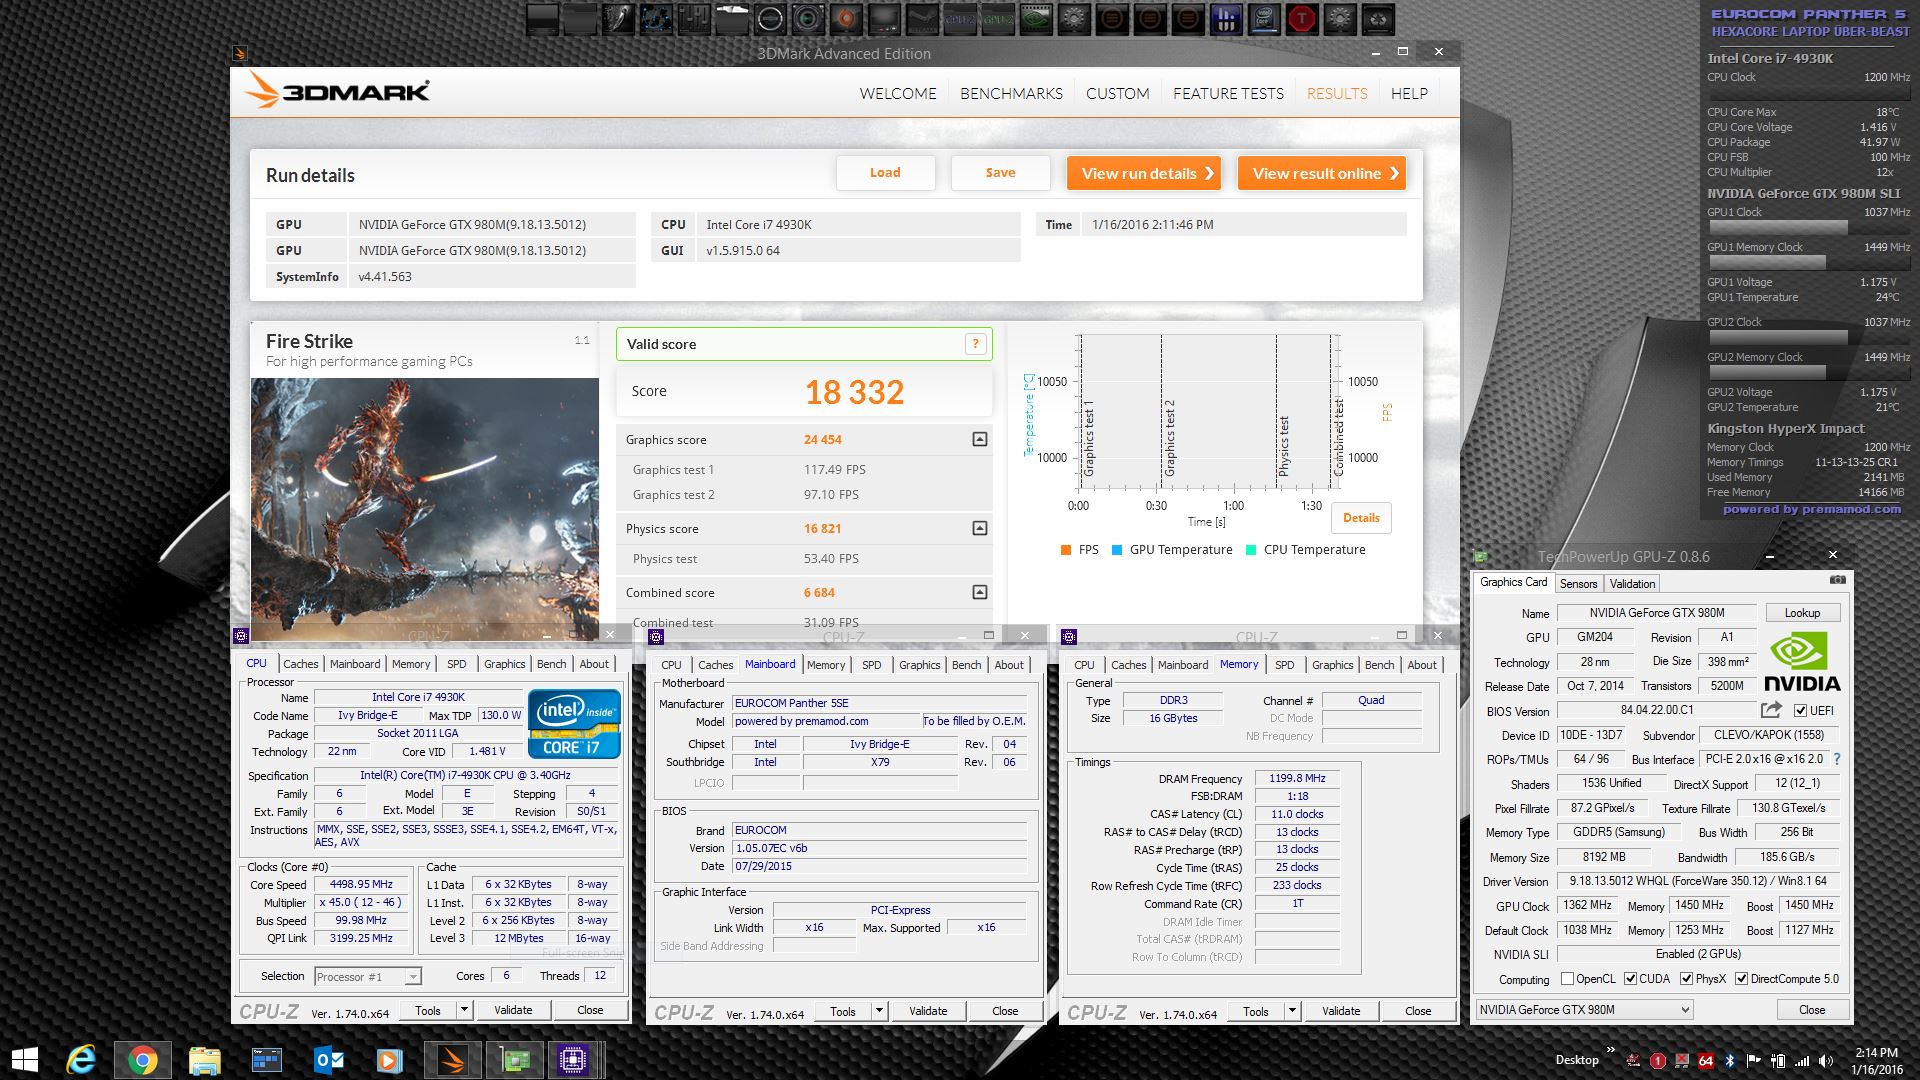Click the Bluetooth tray icon
The image size is (1920, 1080).
pyautogui.click(x=1731, y=1060)
